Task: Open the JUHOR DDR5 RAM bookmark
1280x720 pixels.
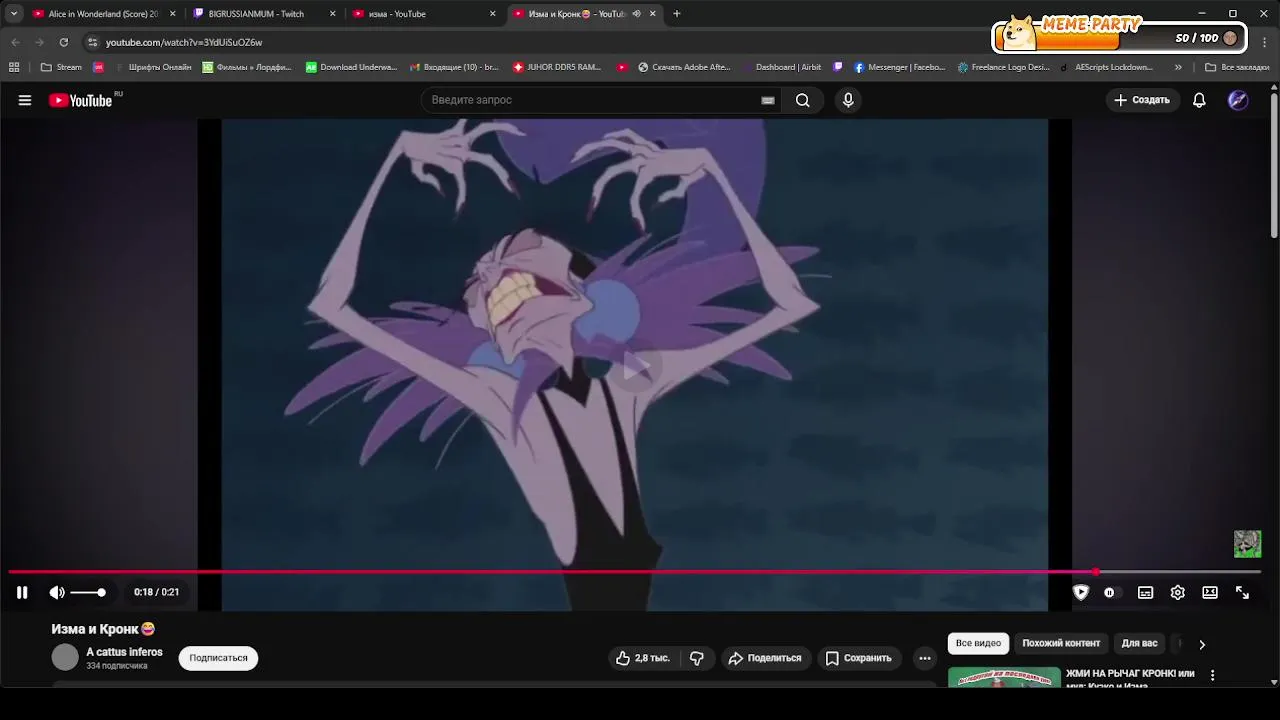Action: click(x=557, y=67)
